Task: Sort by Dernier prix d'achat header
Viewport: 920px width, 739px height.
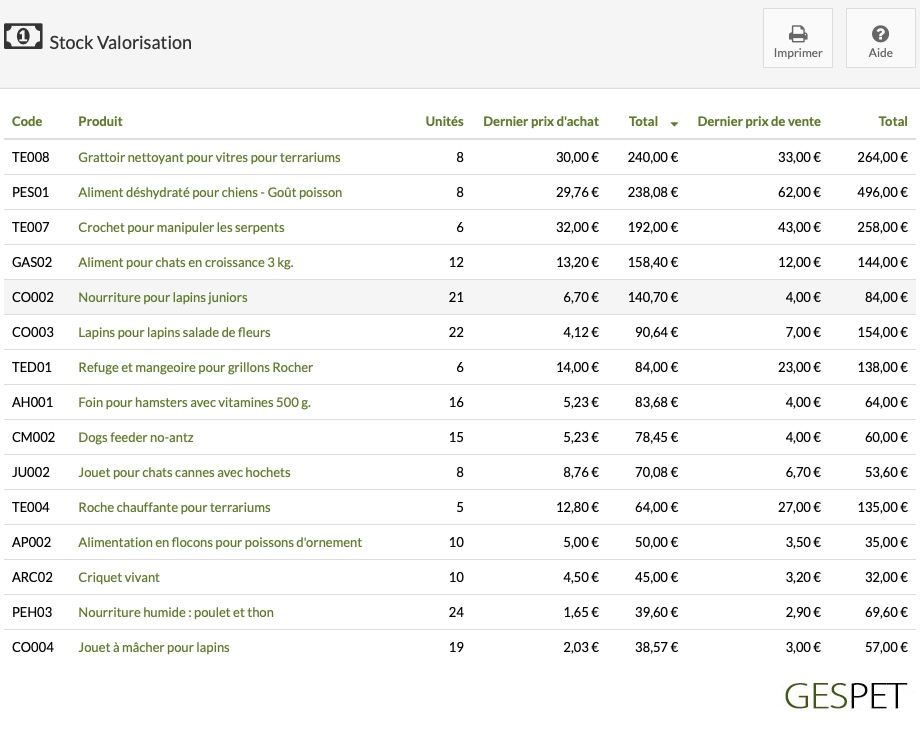Action: click(540, 121)
